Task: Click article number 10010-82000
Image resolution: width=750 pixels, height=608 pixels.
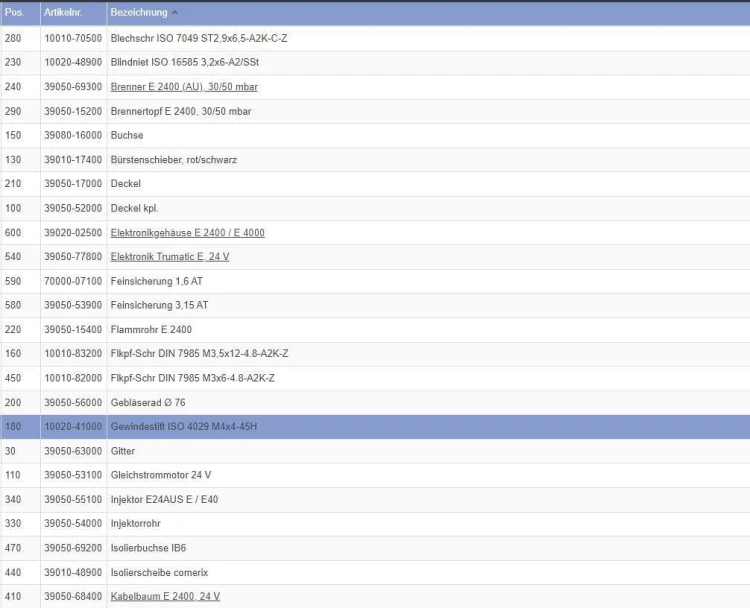Action: [x=73, y=378]
